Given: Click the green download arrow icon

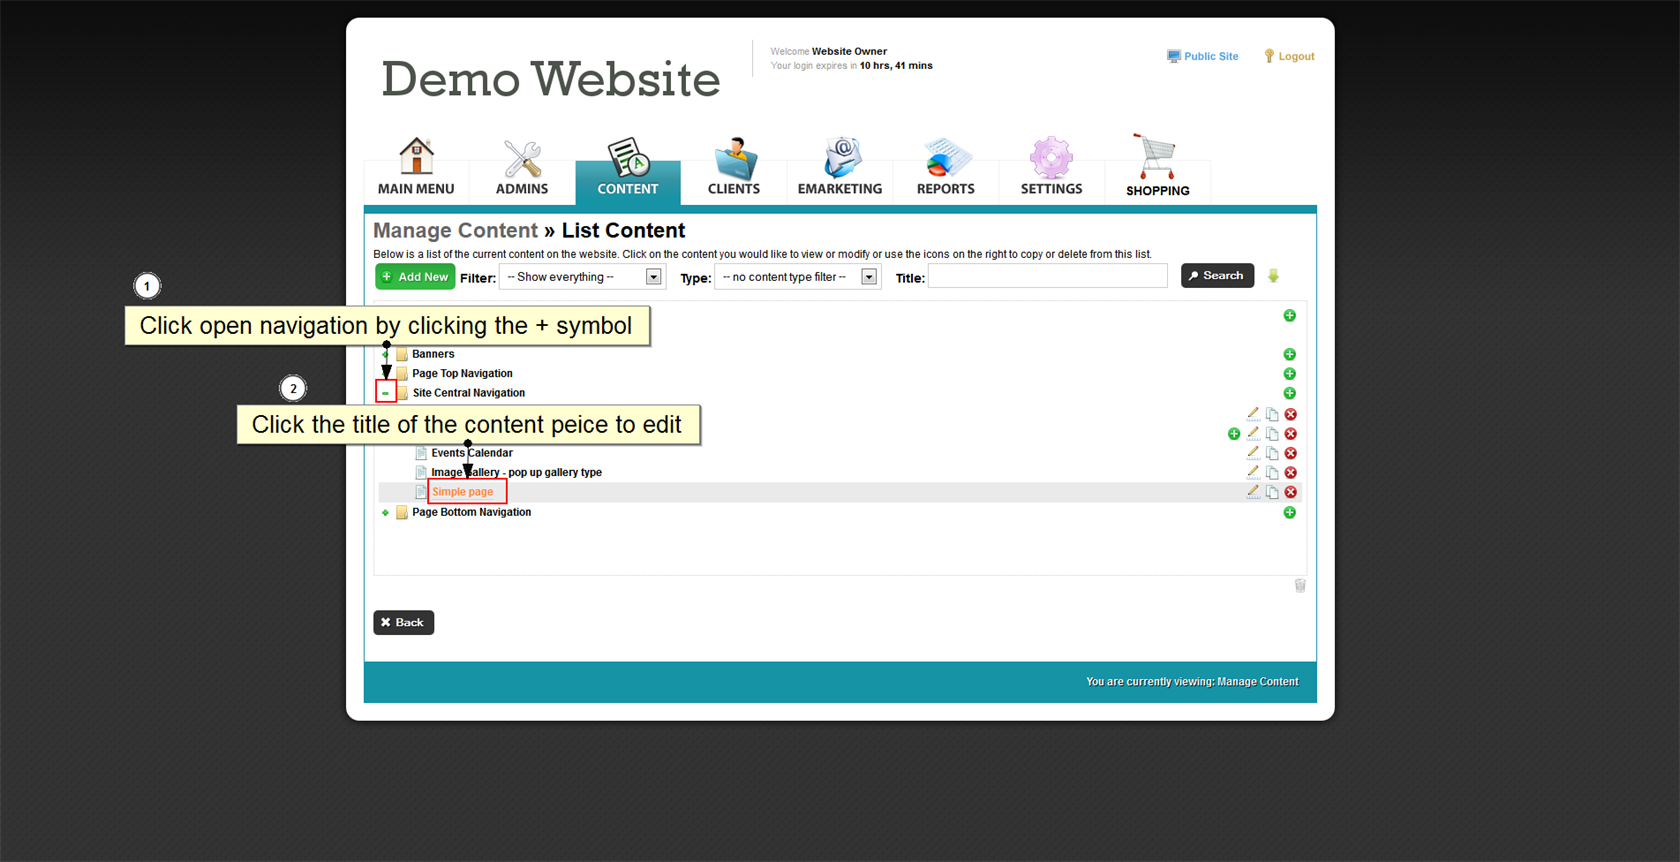Looking at the screenshot, I should 1273,276.
